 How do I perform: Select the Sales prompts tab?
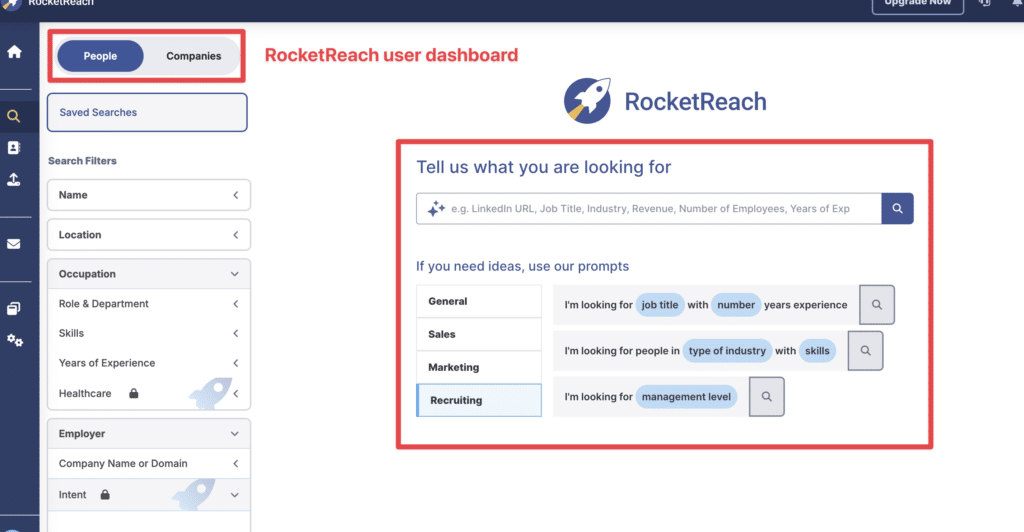[x=479, y=334]
